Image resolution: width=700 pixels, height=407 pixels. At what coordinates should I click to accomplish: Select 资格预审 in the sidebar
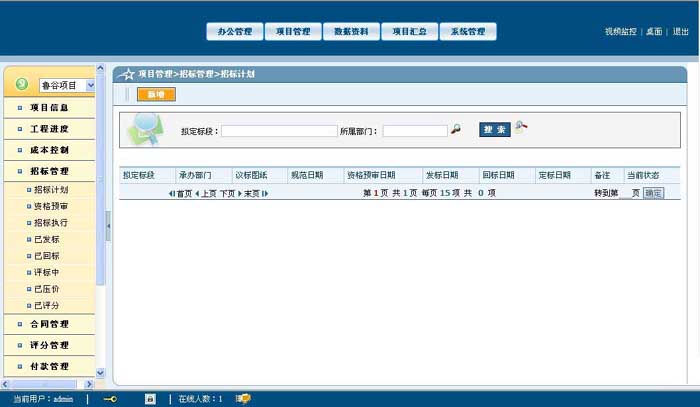50,206
